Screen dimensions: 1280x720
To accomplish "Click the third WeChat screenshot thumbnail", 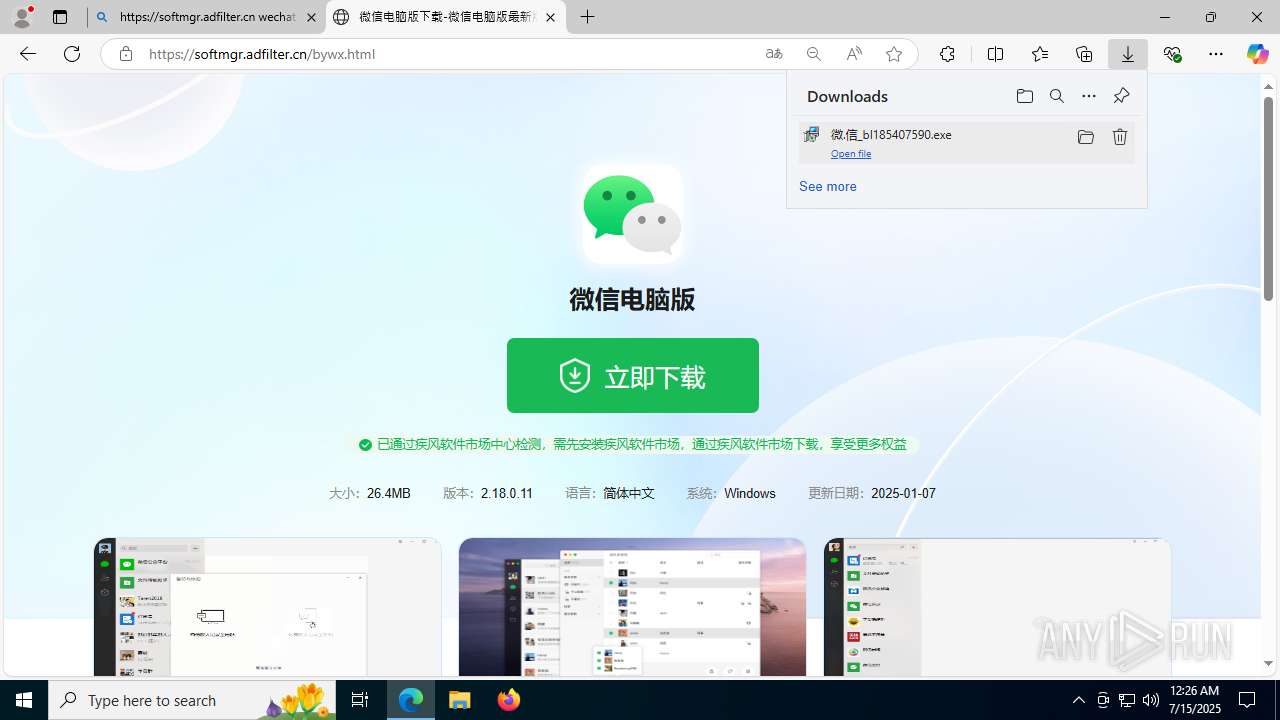I will pyautogui.click(x=997, y=607).
